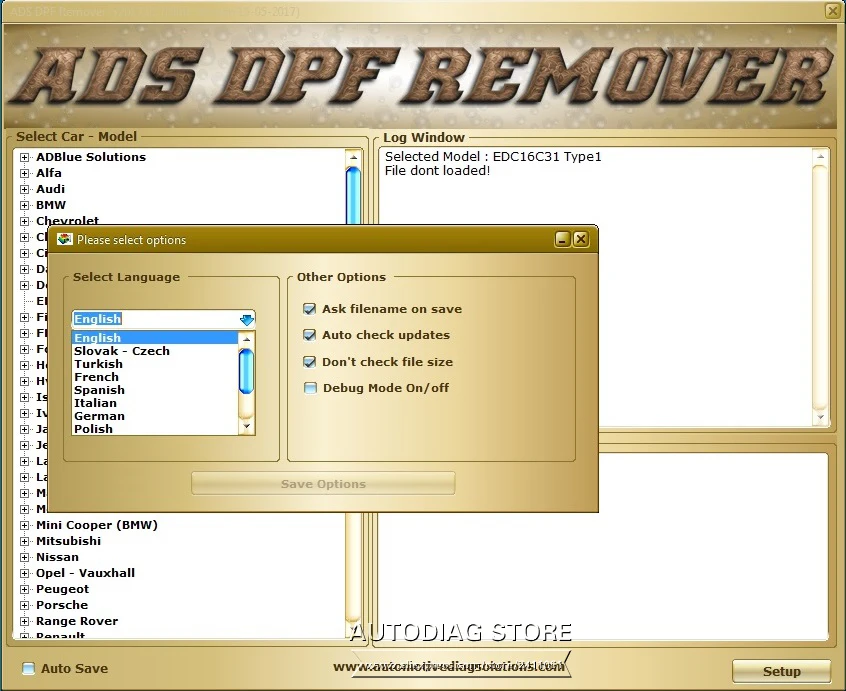846x691 pixels.
Task: Click car model list scroll up arrow
Action: point(353,157)
